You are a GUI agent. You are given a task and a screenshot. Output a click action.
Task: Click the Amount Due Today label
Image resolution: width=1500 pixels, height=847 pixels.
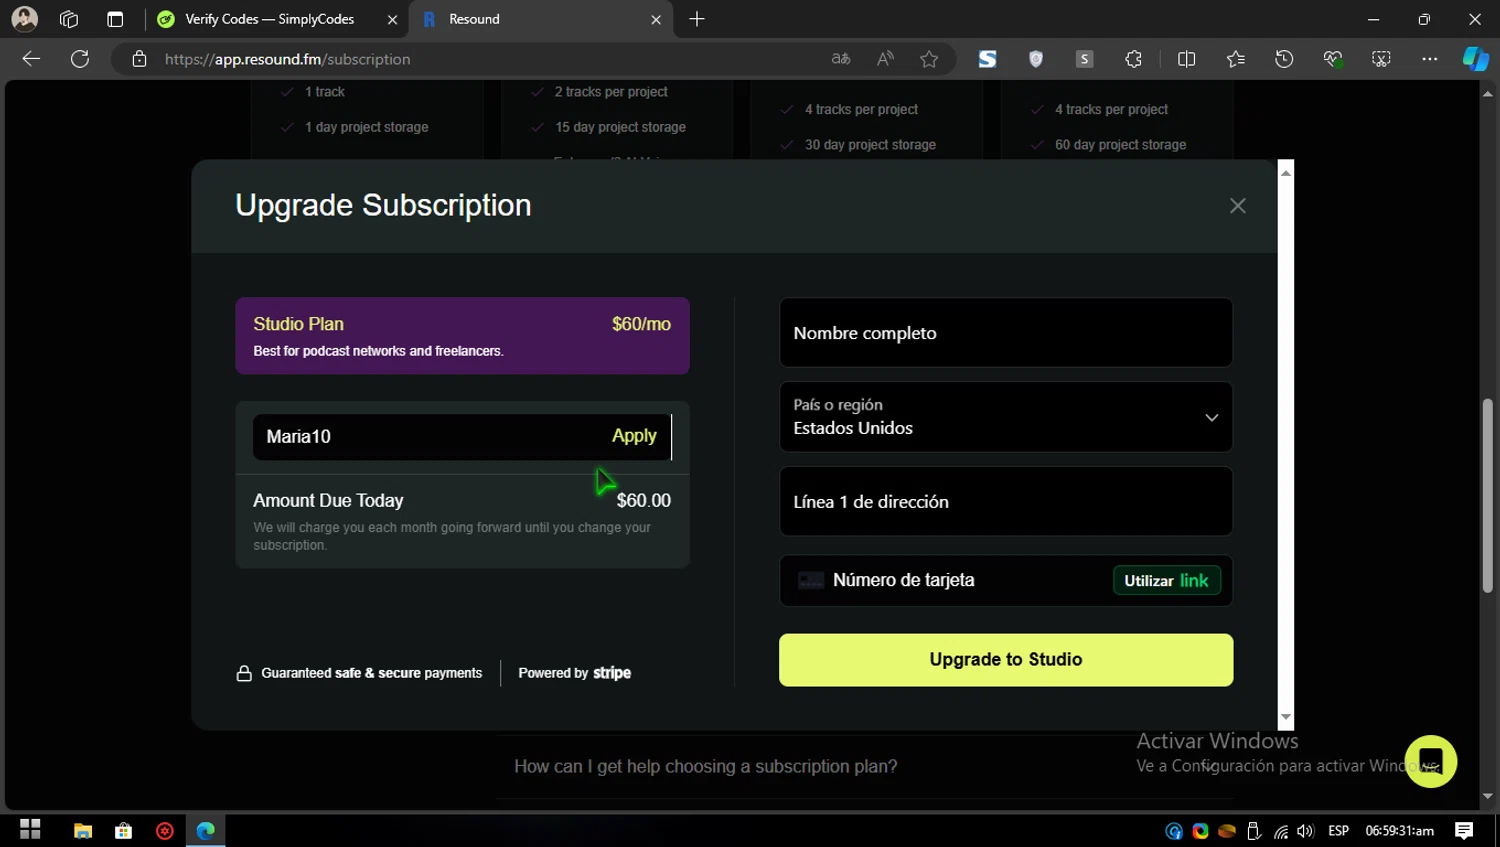328,500
